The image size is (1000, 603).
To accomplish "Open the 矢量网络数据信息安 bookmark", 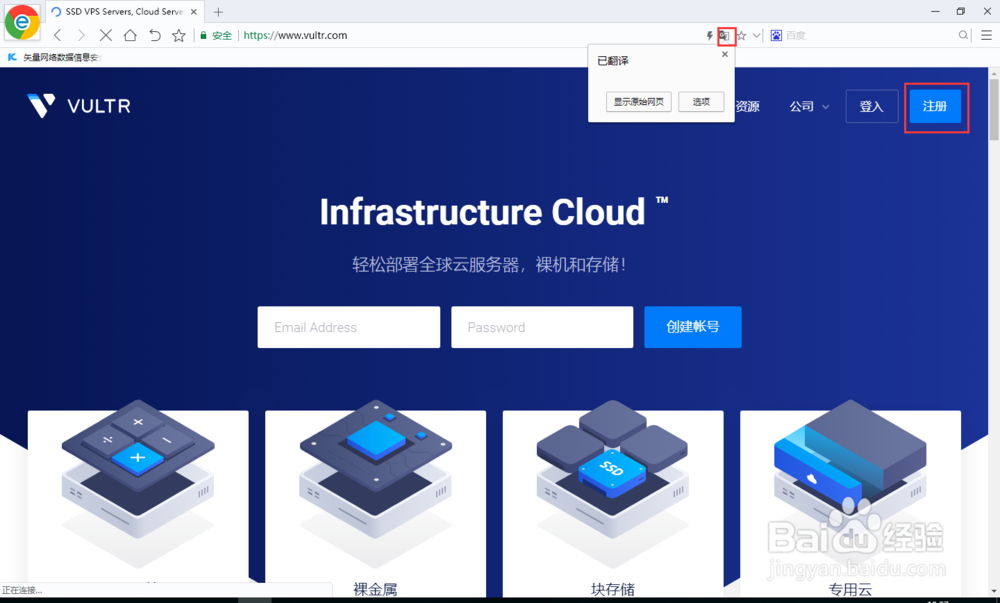I will (x=54, y=57).
